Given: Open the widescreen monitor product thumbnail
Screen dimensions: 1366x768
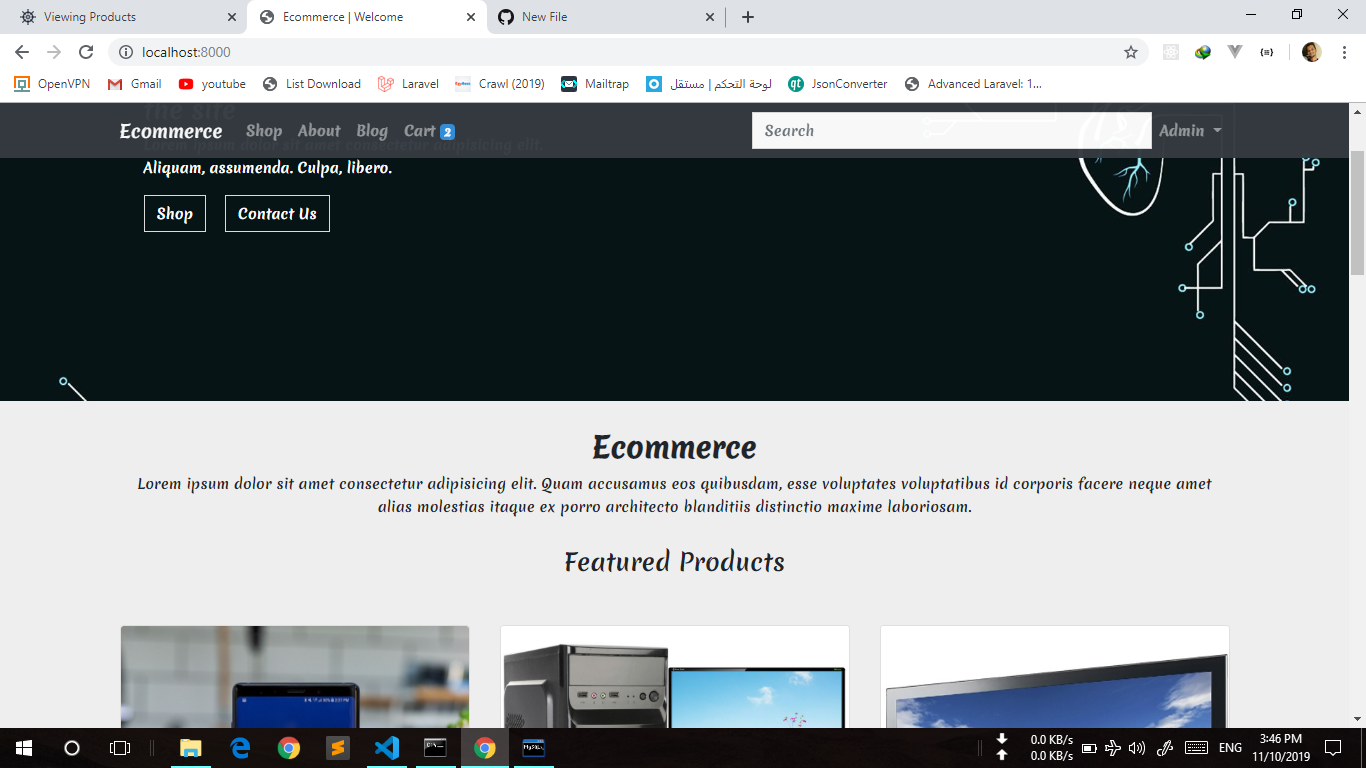Looking at the screenshot, I should (x=1055, y=677).
